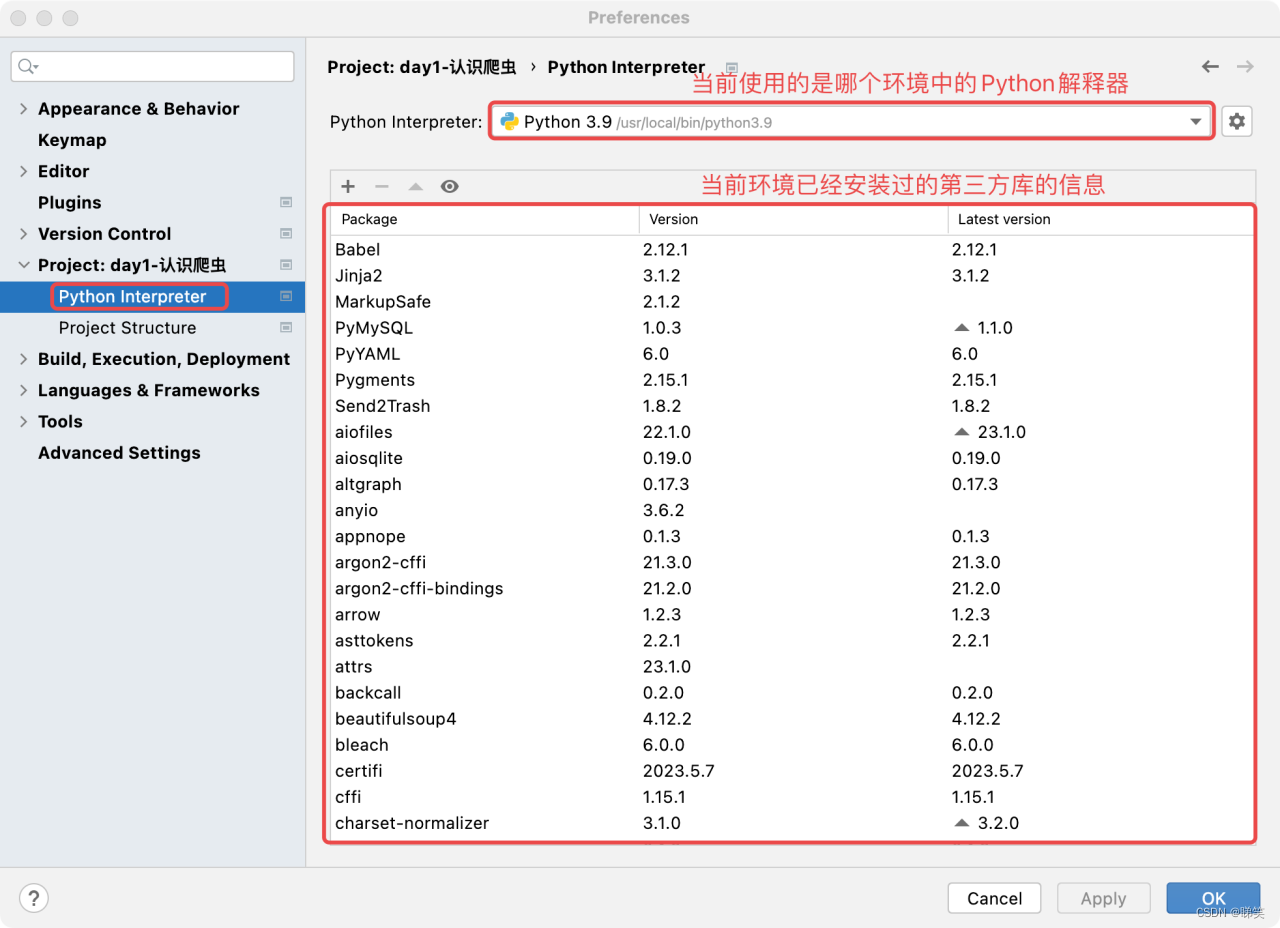Select the Jinja2 package row
The height and width of the screenshot is (928, 1280).
coord(792,275)
